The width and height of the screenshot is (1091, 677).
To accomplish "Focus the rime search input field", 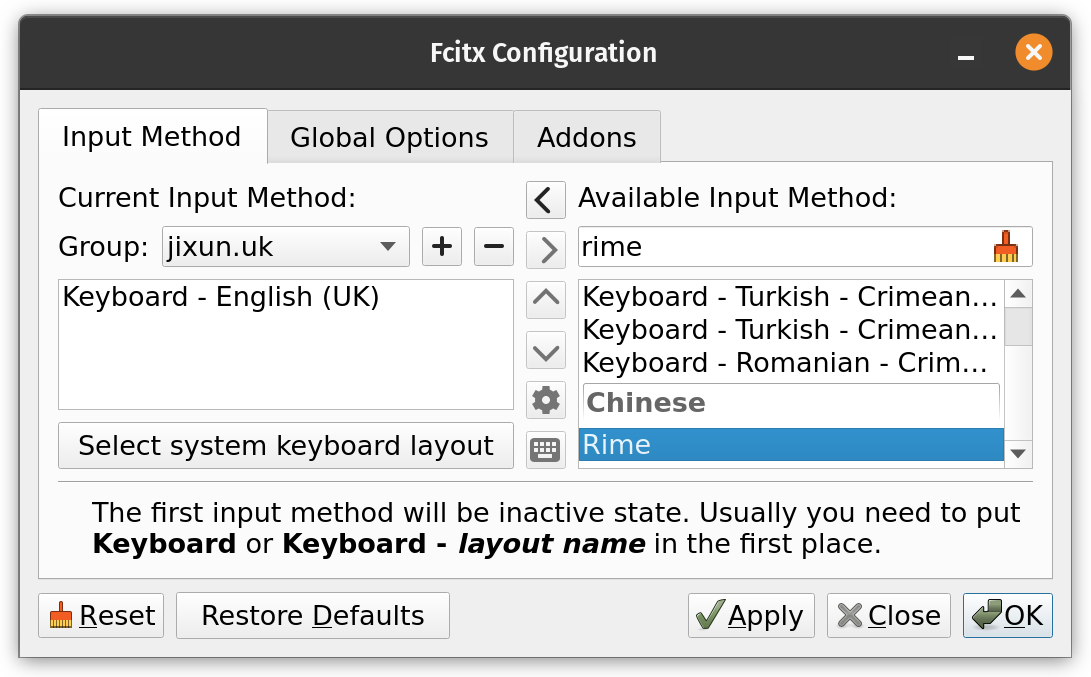I will click(780, 247).
